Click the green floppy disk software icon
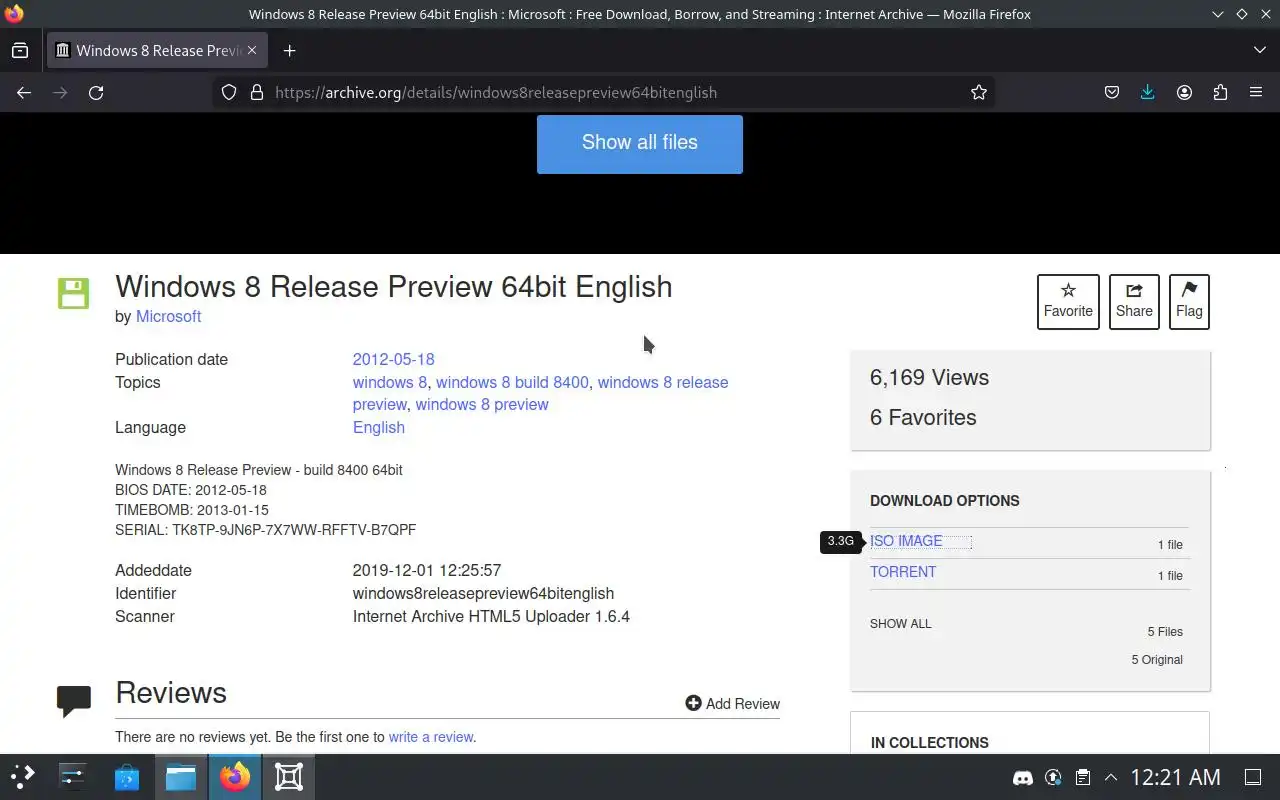The width and height of the screenshot is (1280, 800). pos(74,293)
